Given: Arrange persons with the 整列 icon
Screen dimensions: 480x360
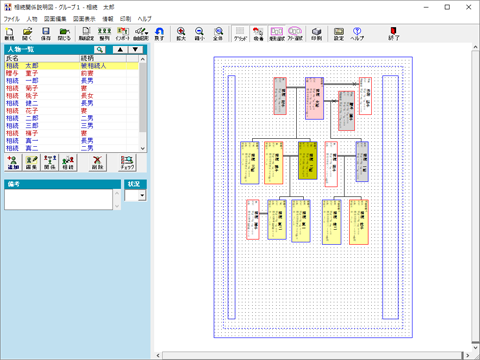Looking at the screenshot, I should point(105,34).
